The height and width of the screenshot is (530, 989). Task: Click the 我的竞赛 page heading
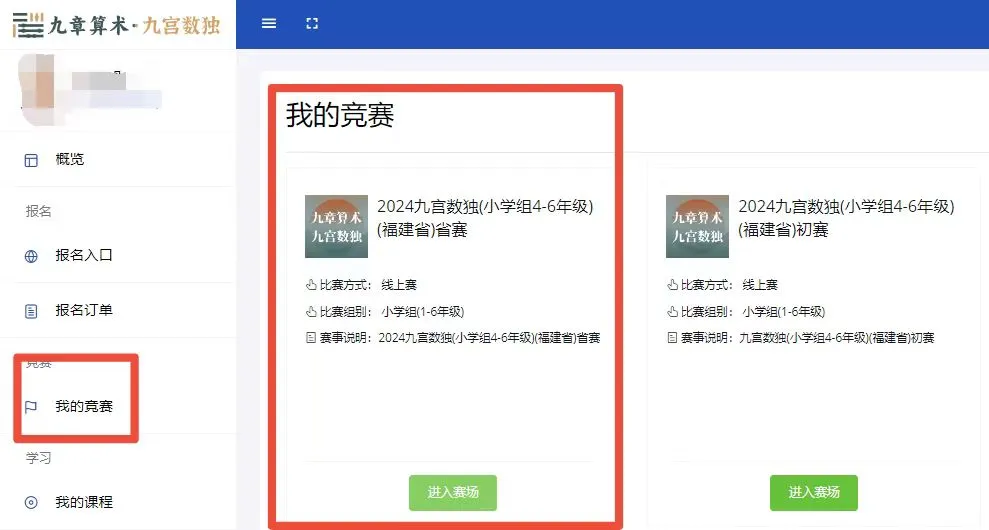click(x=340, y=115)
